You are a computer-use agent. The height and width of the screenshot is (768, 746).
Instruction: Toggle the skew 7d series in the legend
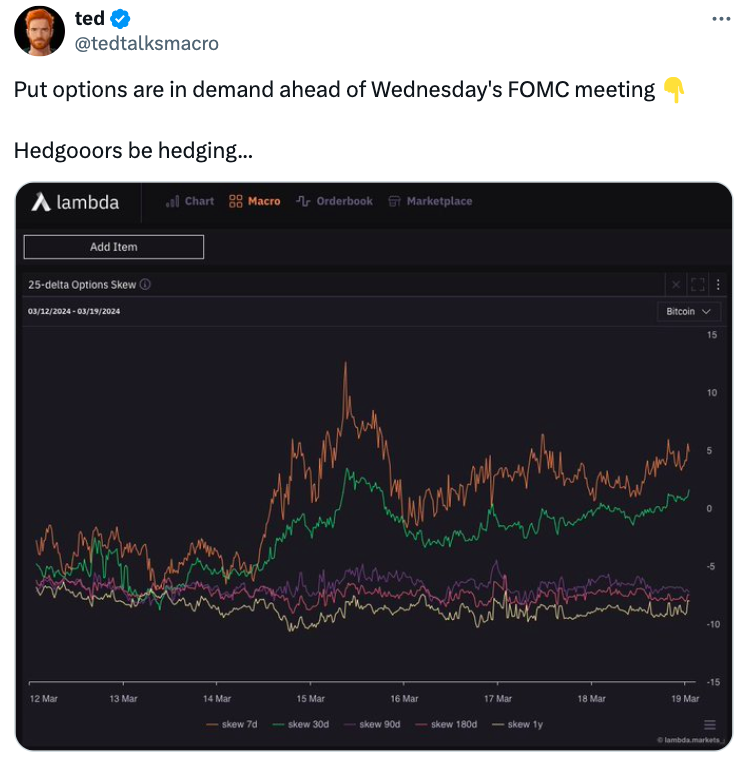coord(232,724)
